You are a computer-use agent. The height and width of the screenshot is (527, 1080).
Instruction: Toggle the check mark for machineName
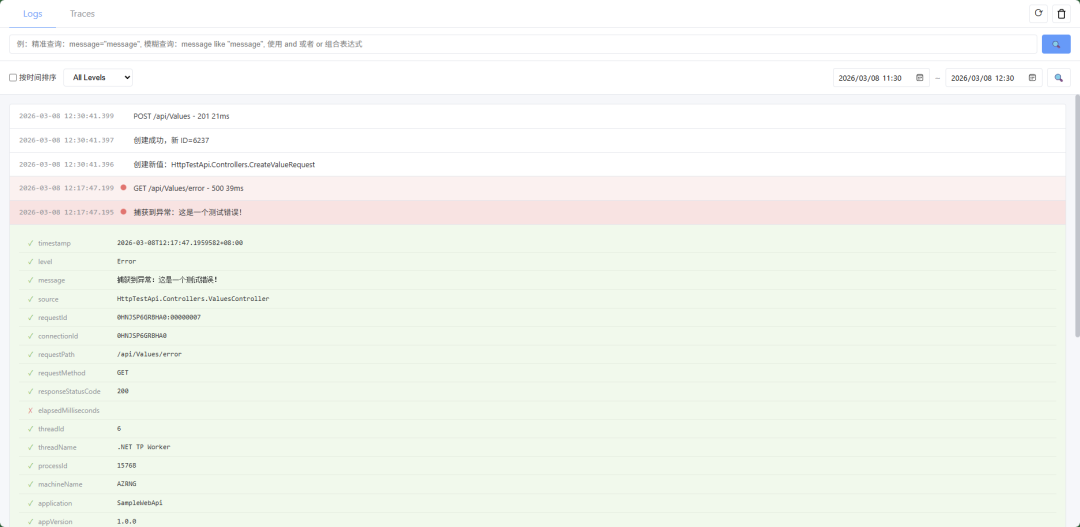point(30,484)
